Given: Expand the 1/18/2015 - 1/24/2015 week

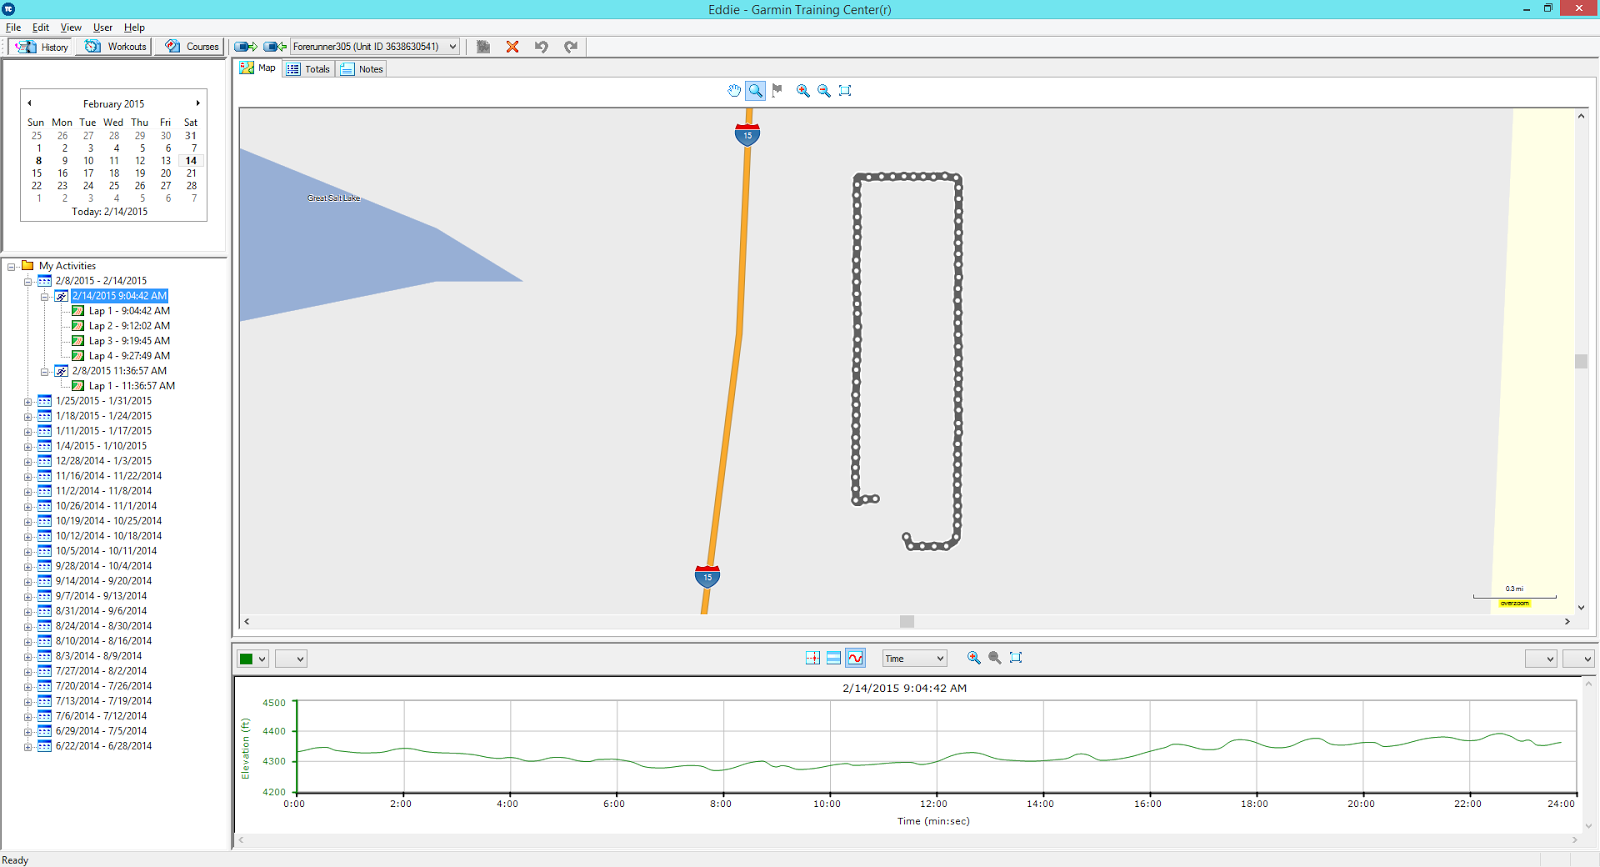Looking at the screenshot, I should [x=28, y=417].
